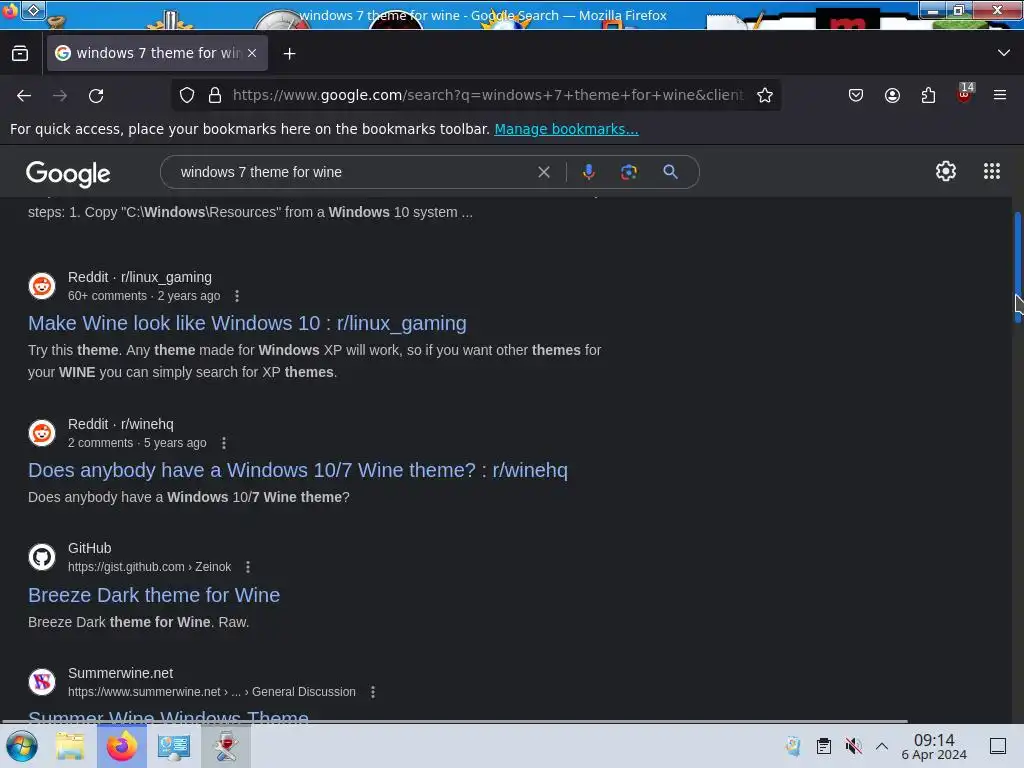
Task: Search by image with Google Lens
Action: 629,172
